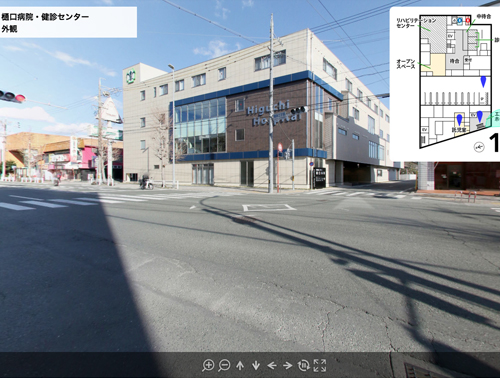Click the green highlighted viewpoint on map edge

click(494, 118)
